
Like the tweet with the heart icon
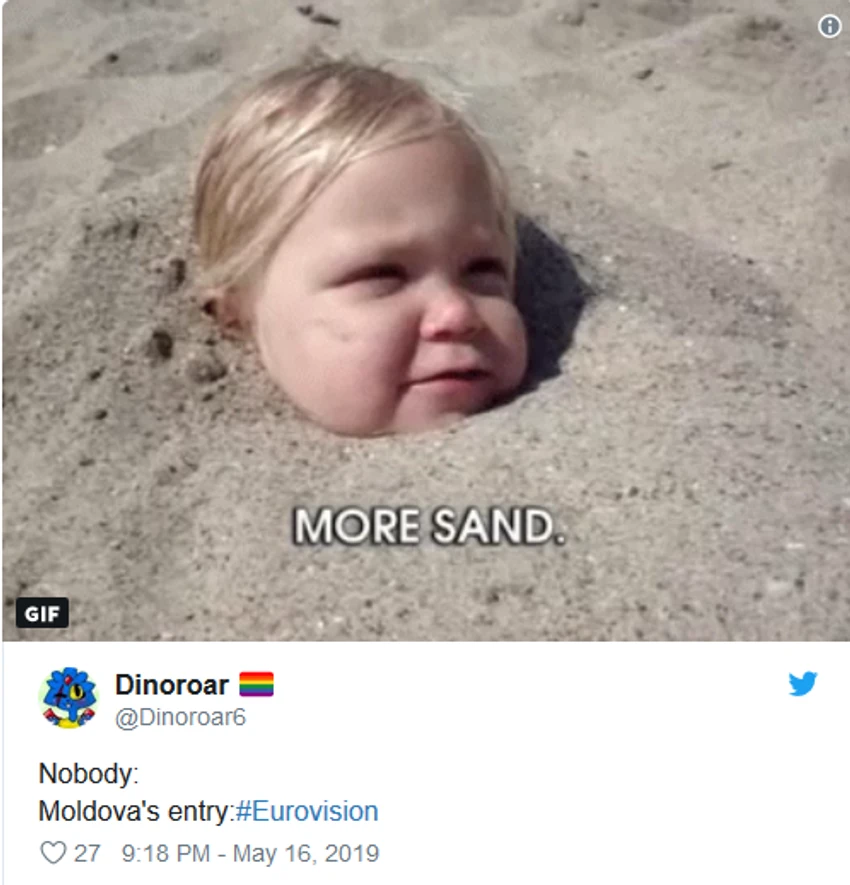(x=53, y=852)
